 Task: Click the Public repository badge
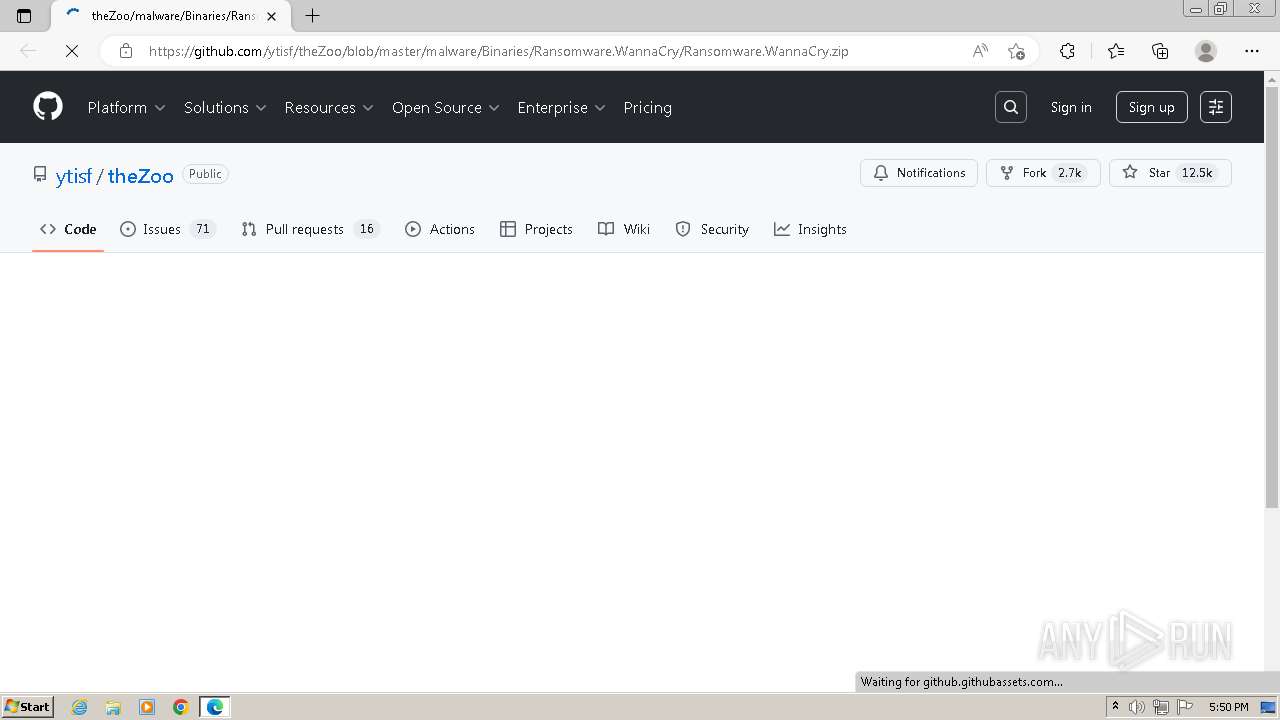click(x=205, y=174)
